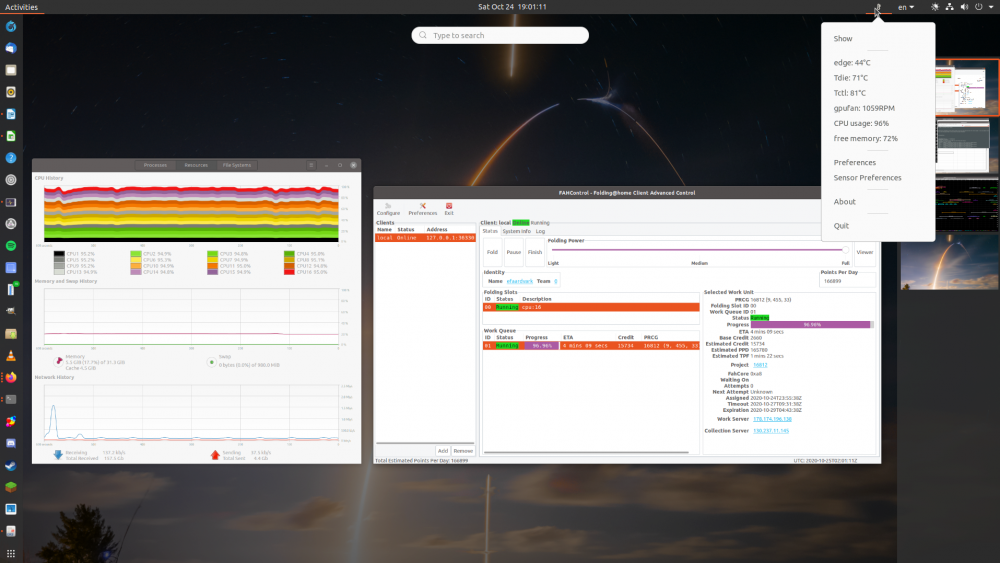This screenshot has height=563, width=1000.
Task: Open LibreOffice Calc from the dock
Action: coord(11,136)
